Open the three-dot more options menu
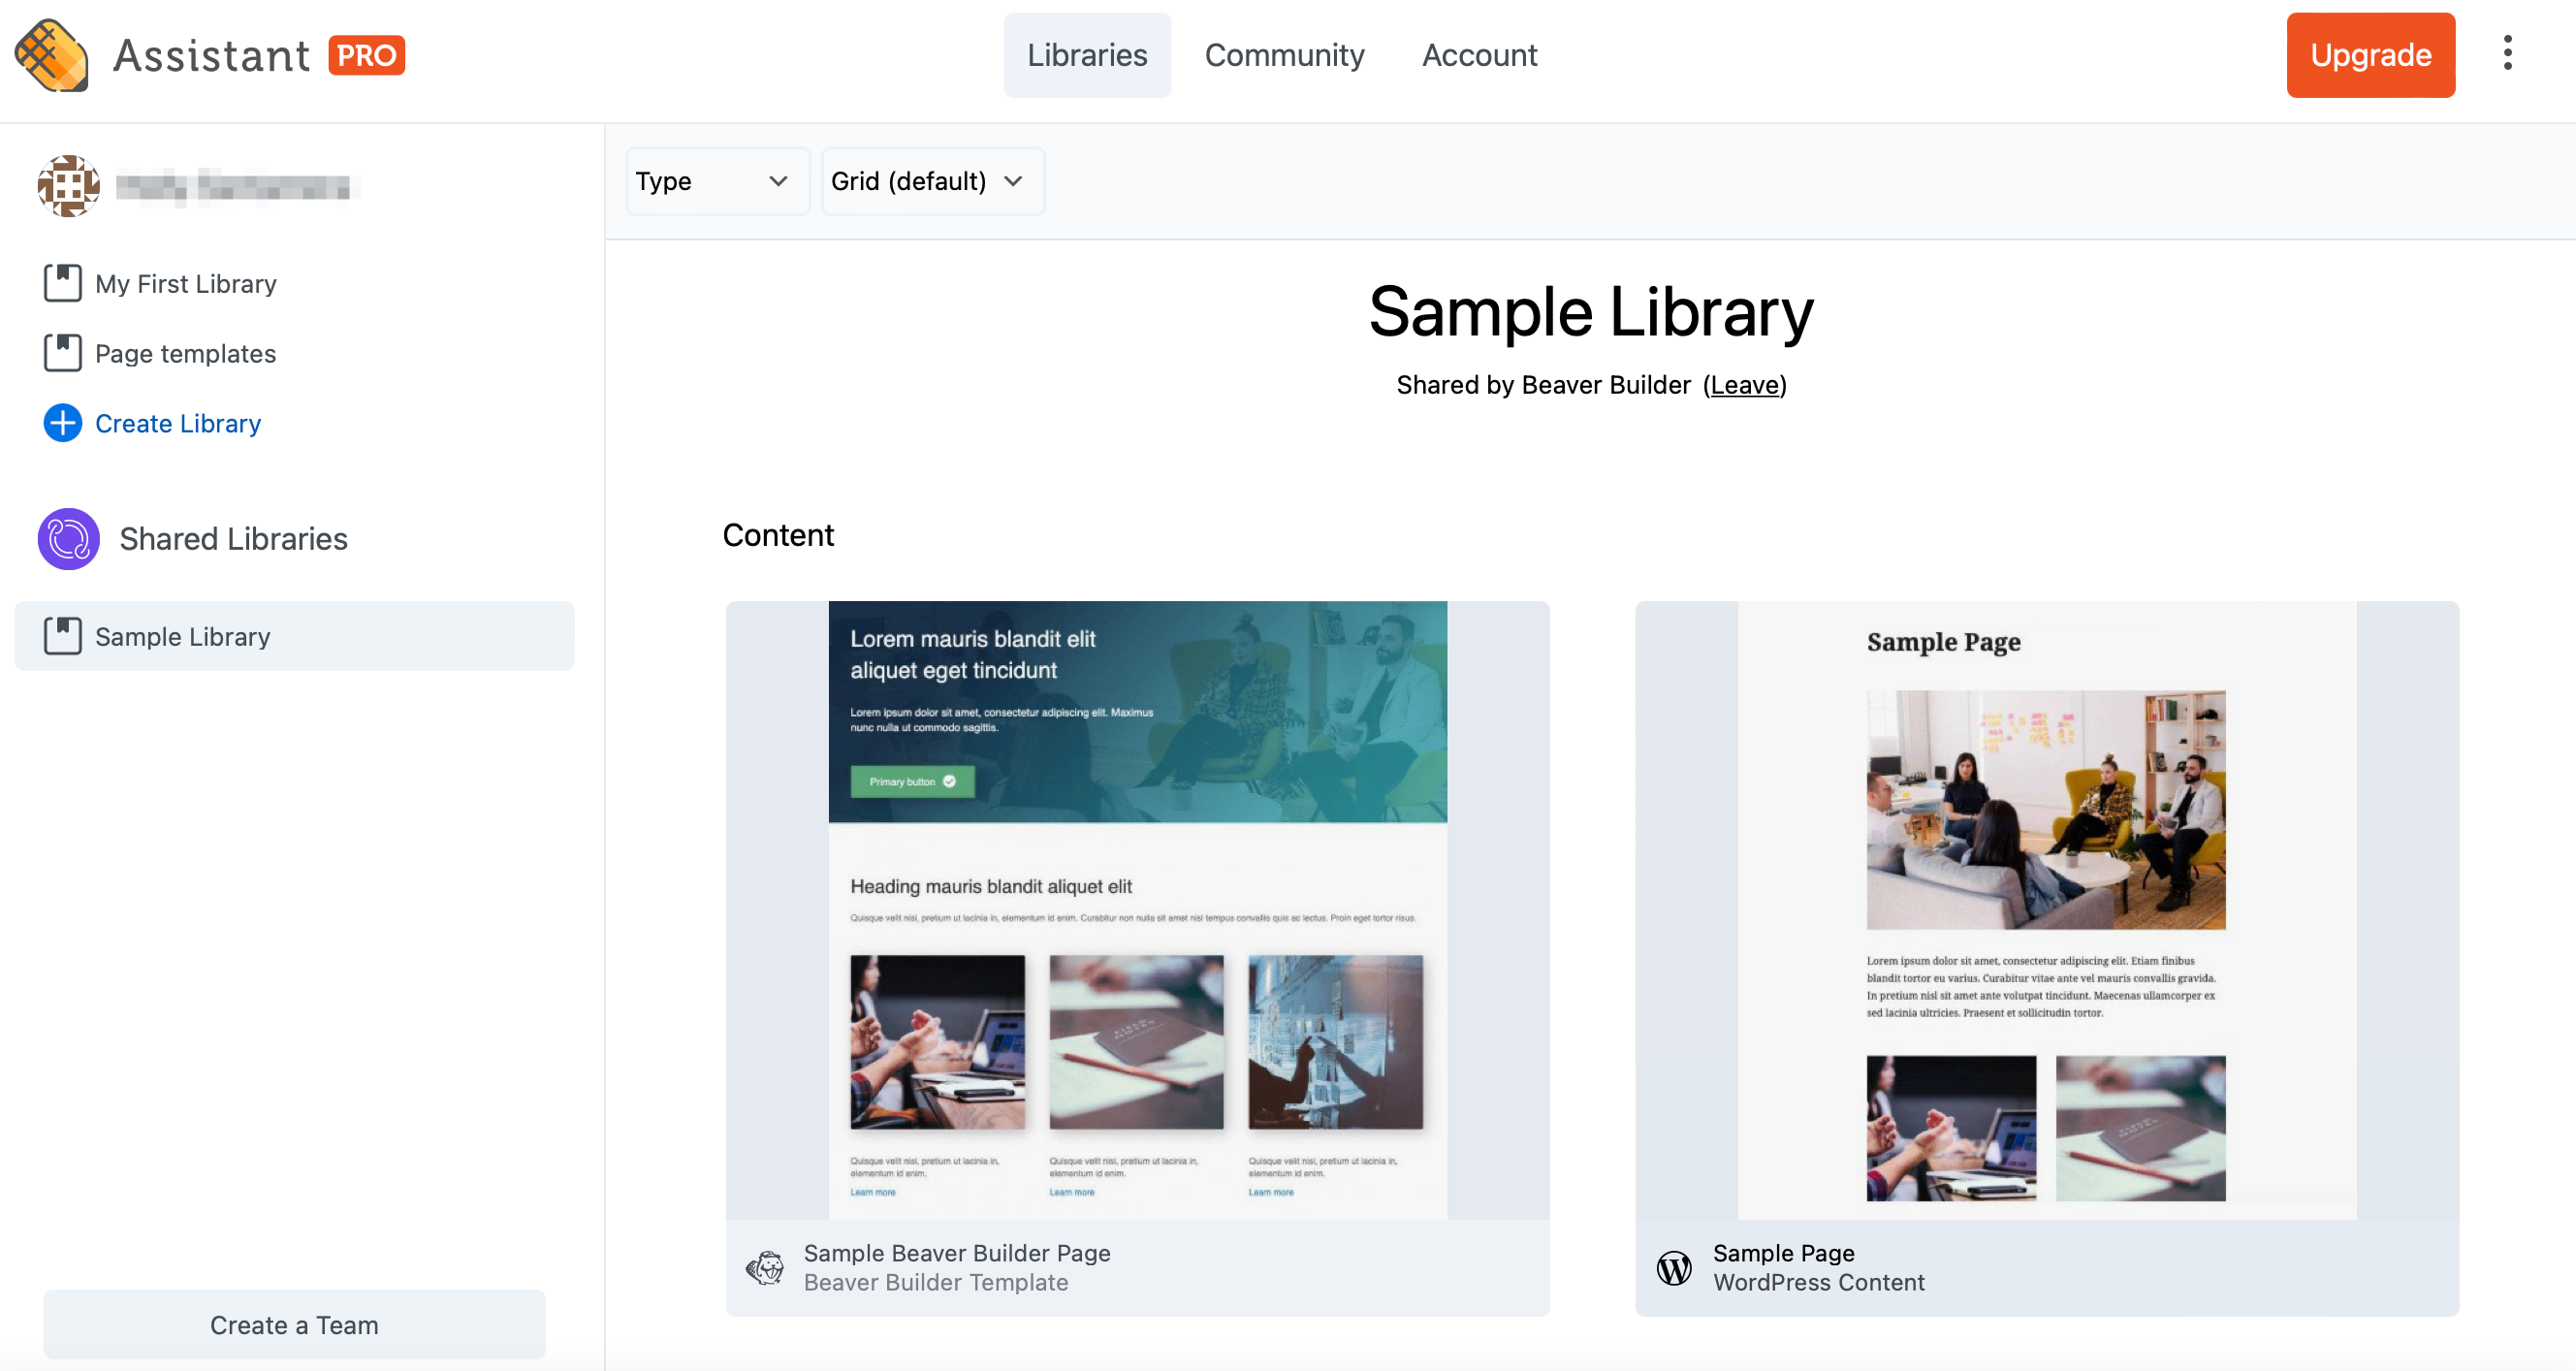 pyautogui.click(x=2507, y=54)
